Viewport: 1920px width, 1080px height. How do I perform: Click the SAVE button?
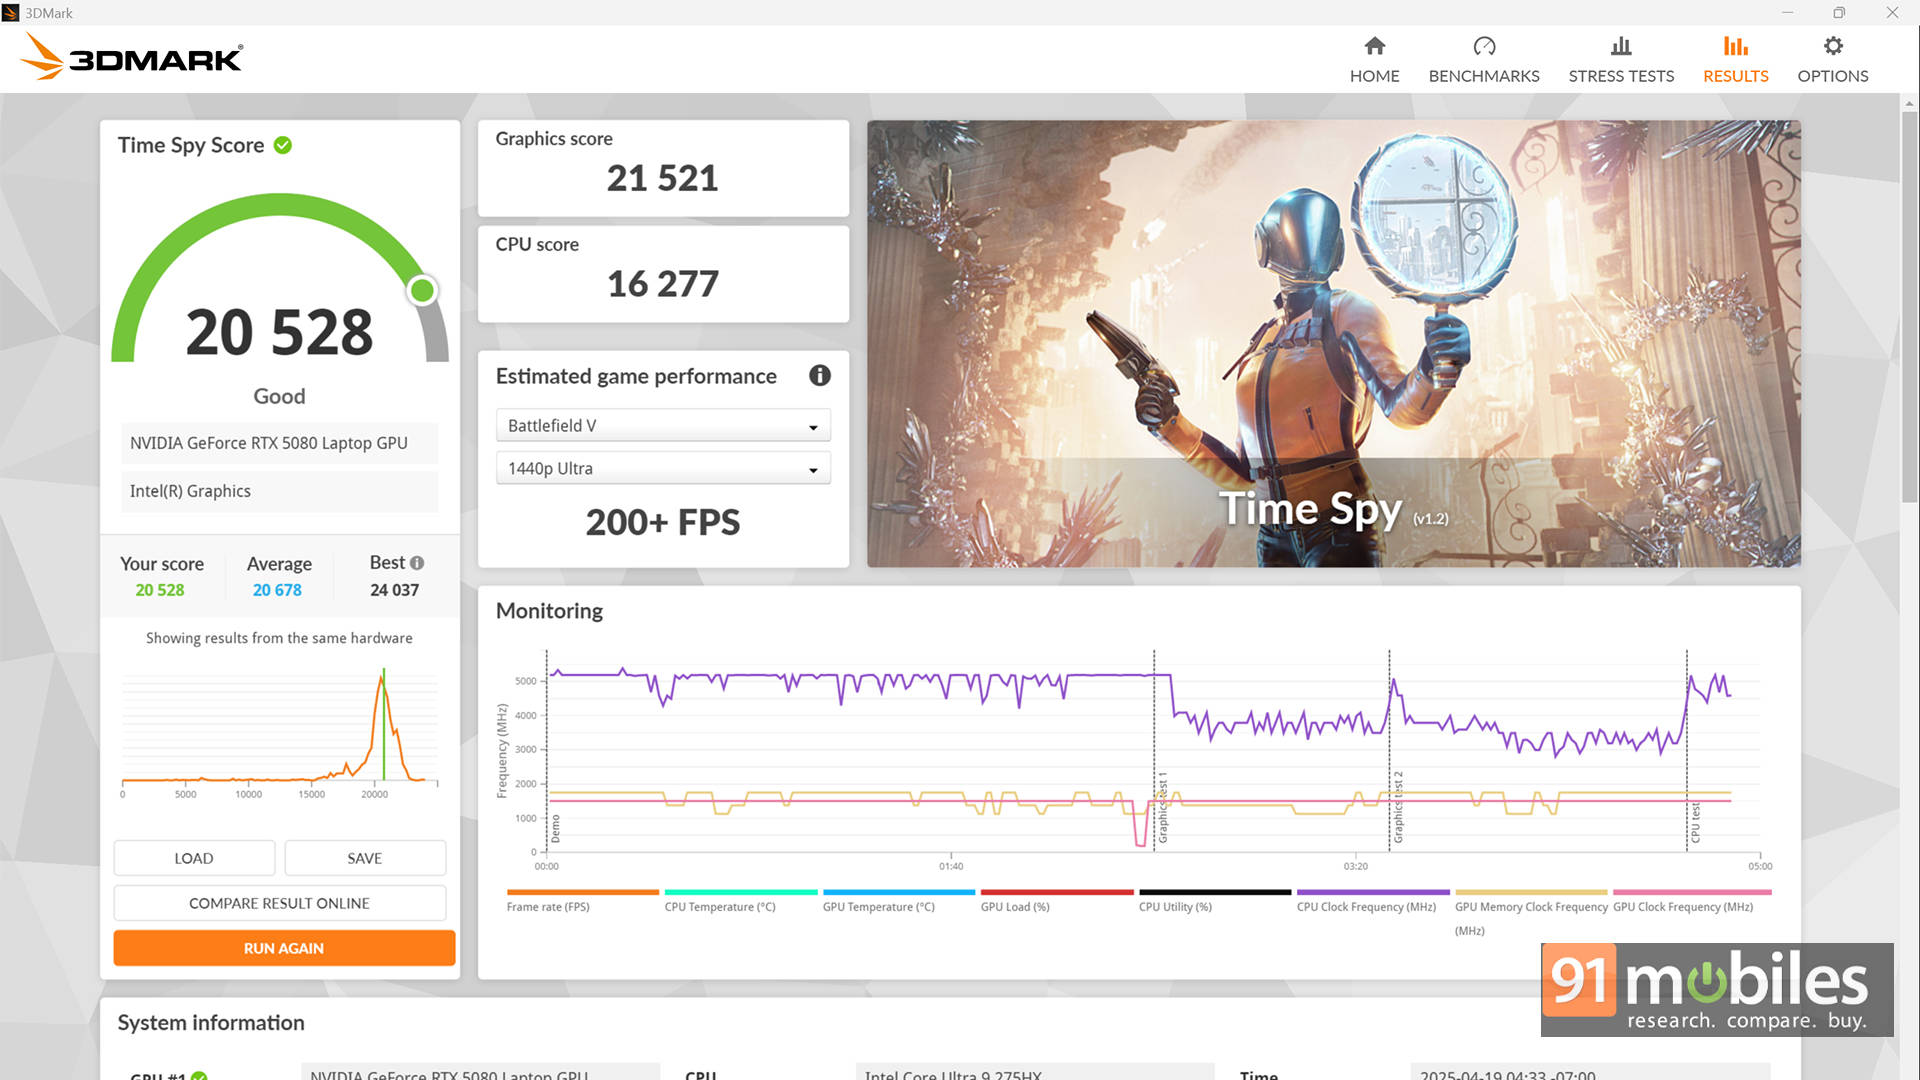365,858
